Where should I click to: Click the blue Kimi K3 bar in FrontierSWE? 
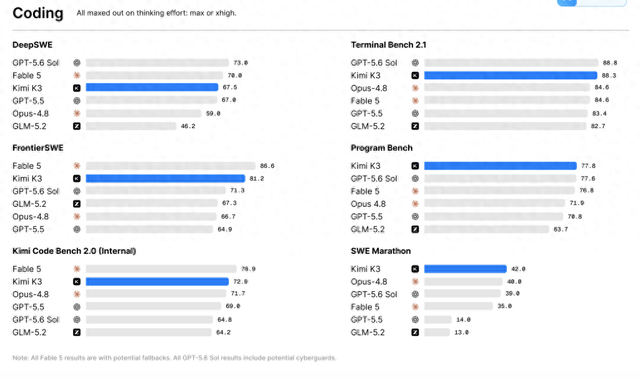coord(165,178)
